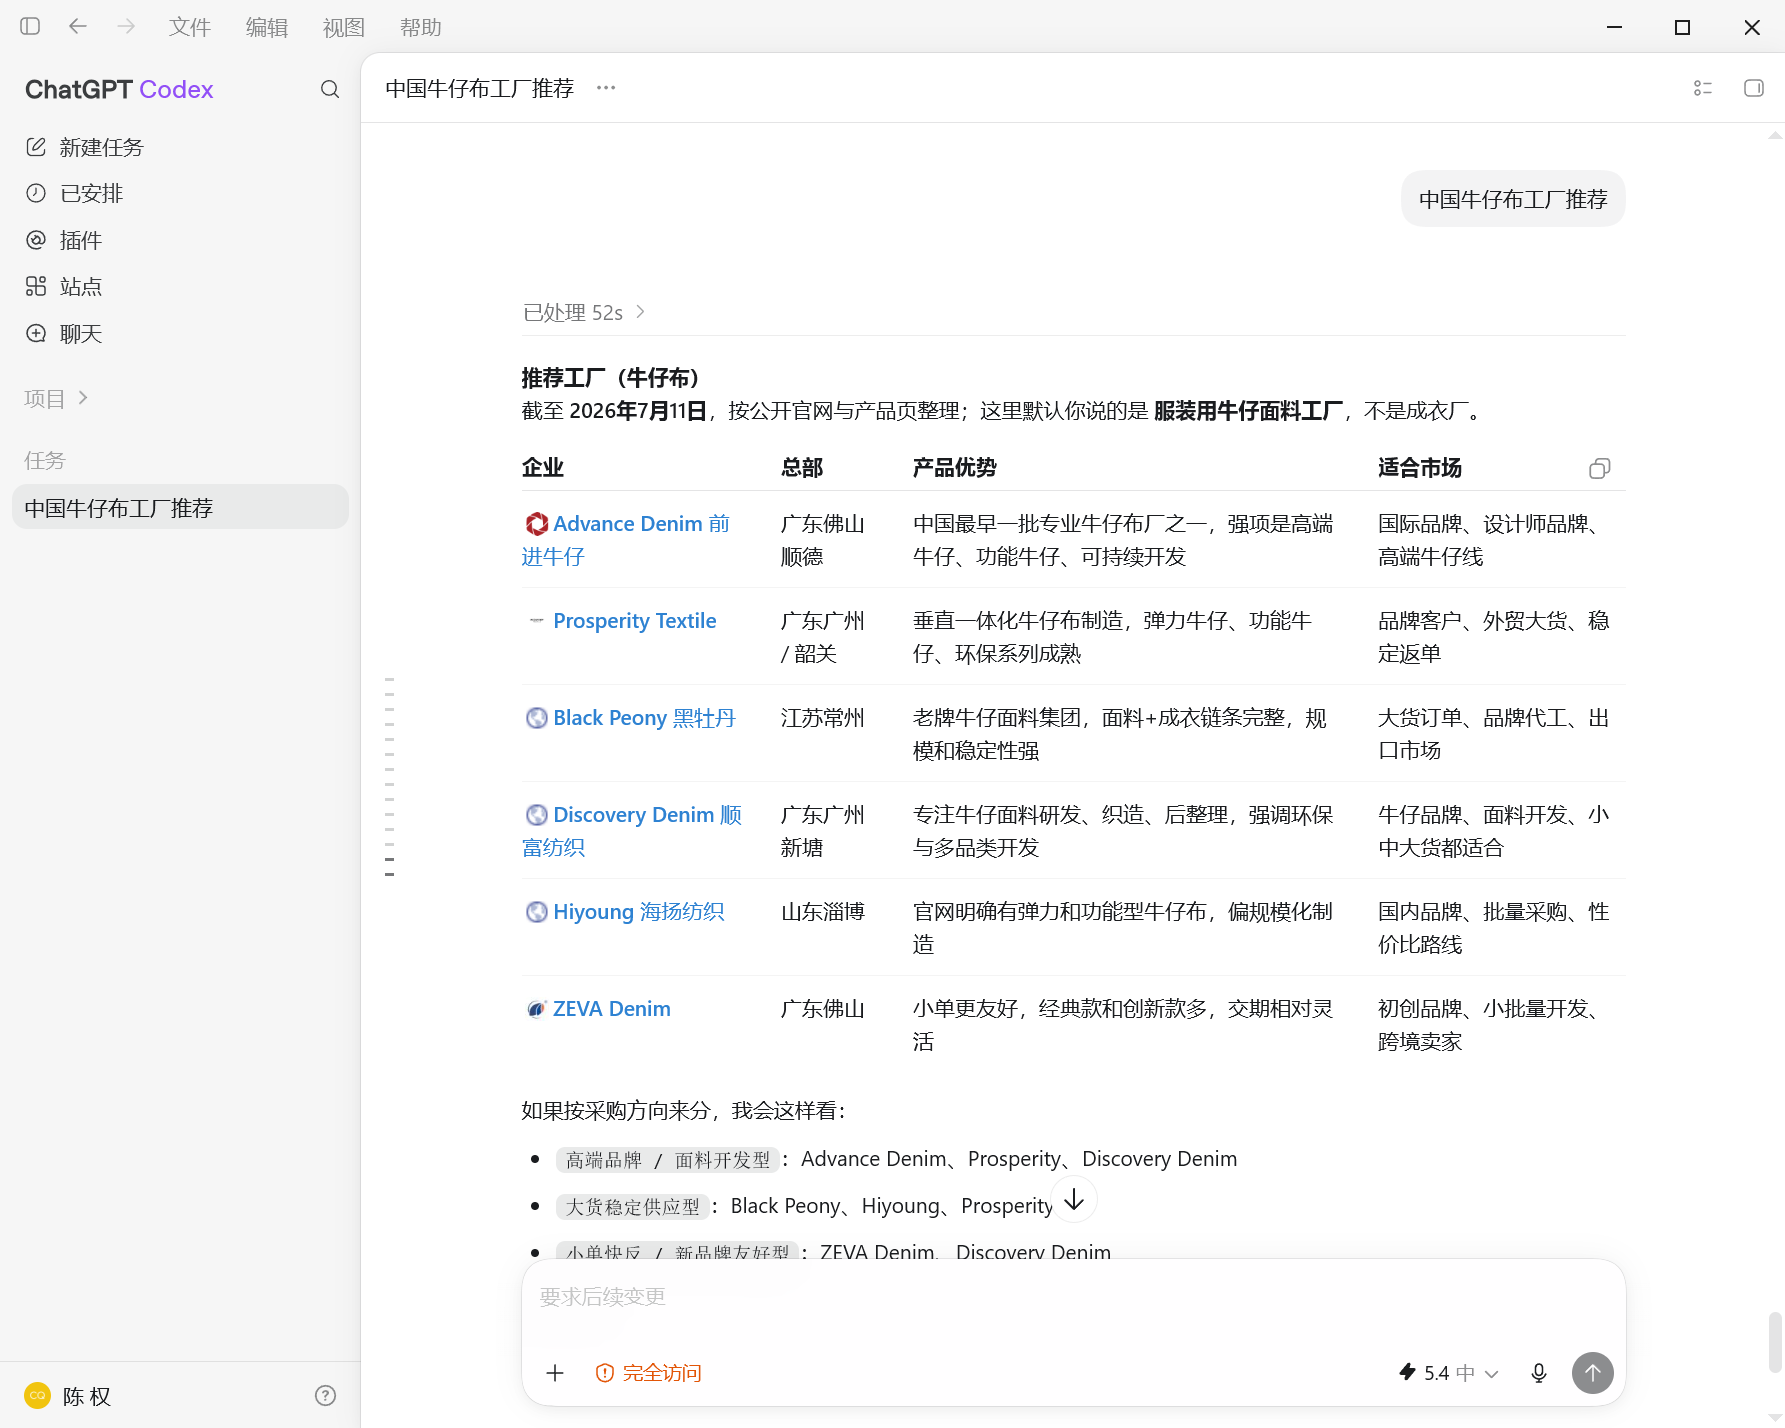This screenshot has height=1428, width=1785.
Task: Open the 帮助 menu
Action: point(421,27)
